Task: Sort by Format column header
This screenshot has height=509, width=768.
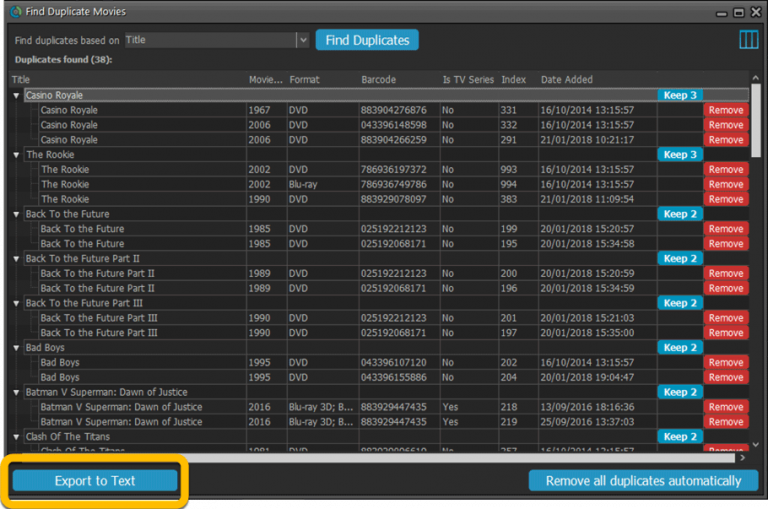Action: point(323,79)
